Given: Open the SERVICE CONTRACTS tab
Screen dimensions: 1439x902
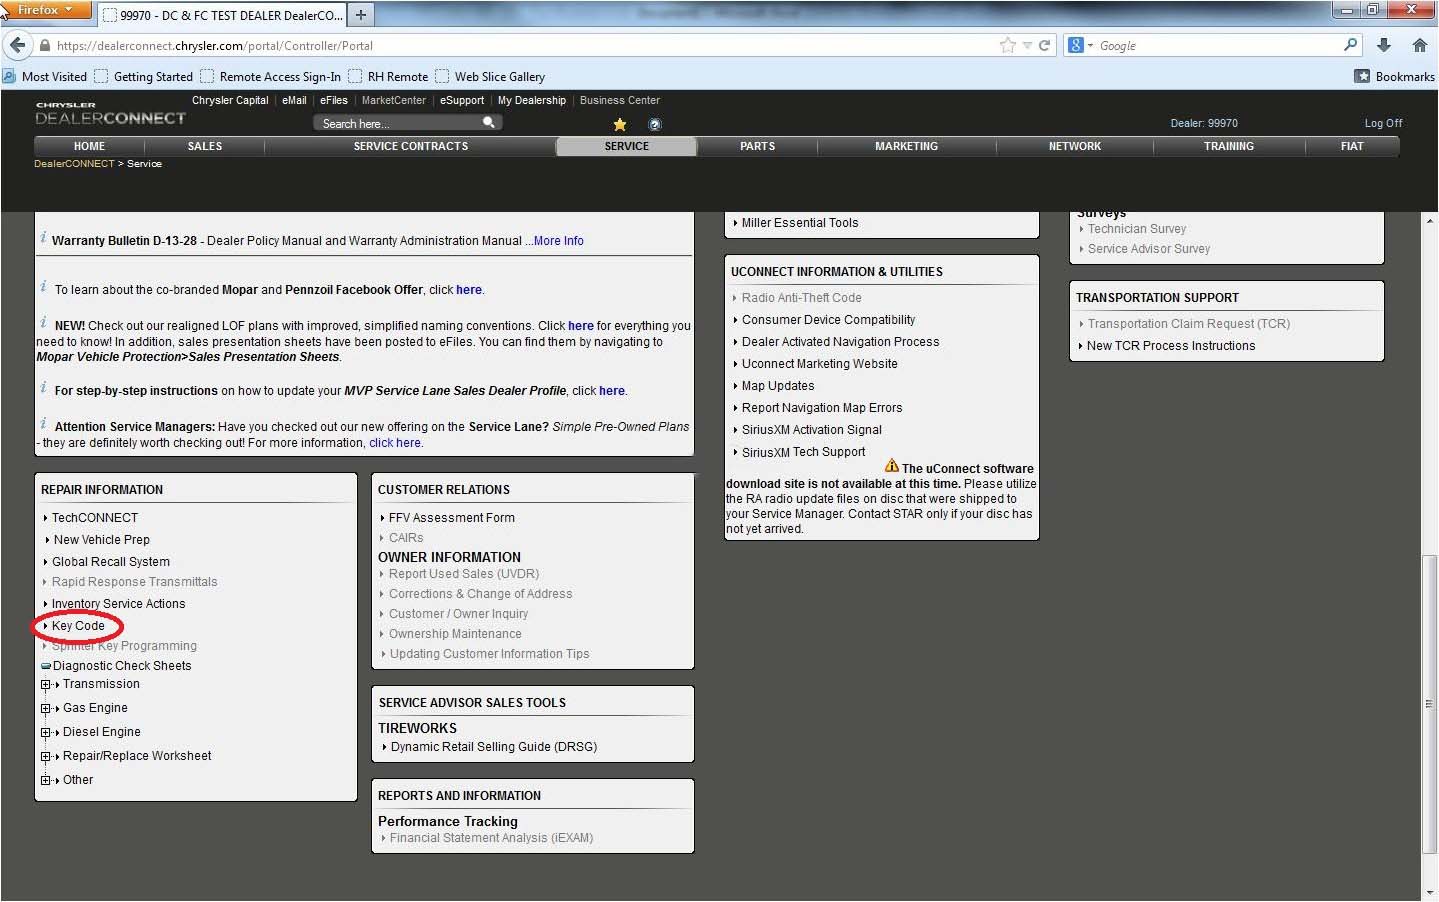Looking at the screenshot, I should pos(411,146).
